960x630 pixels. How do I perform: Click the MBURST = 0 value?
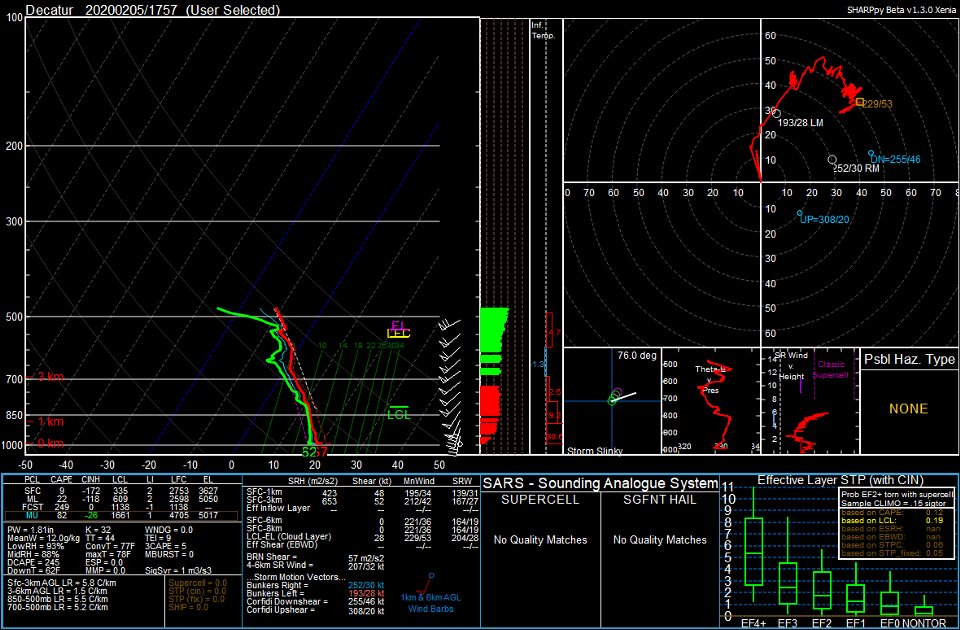point(169,554)
